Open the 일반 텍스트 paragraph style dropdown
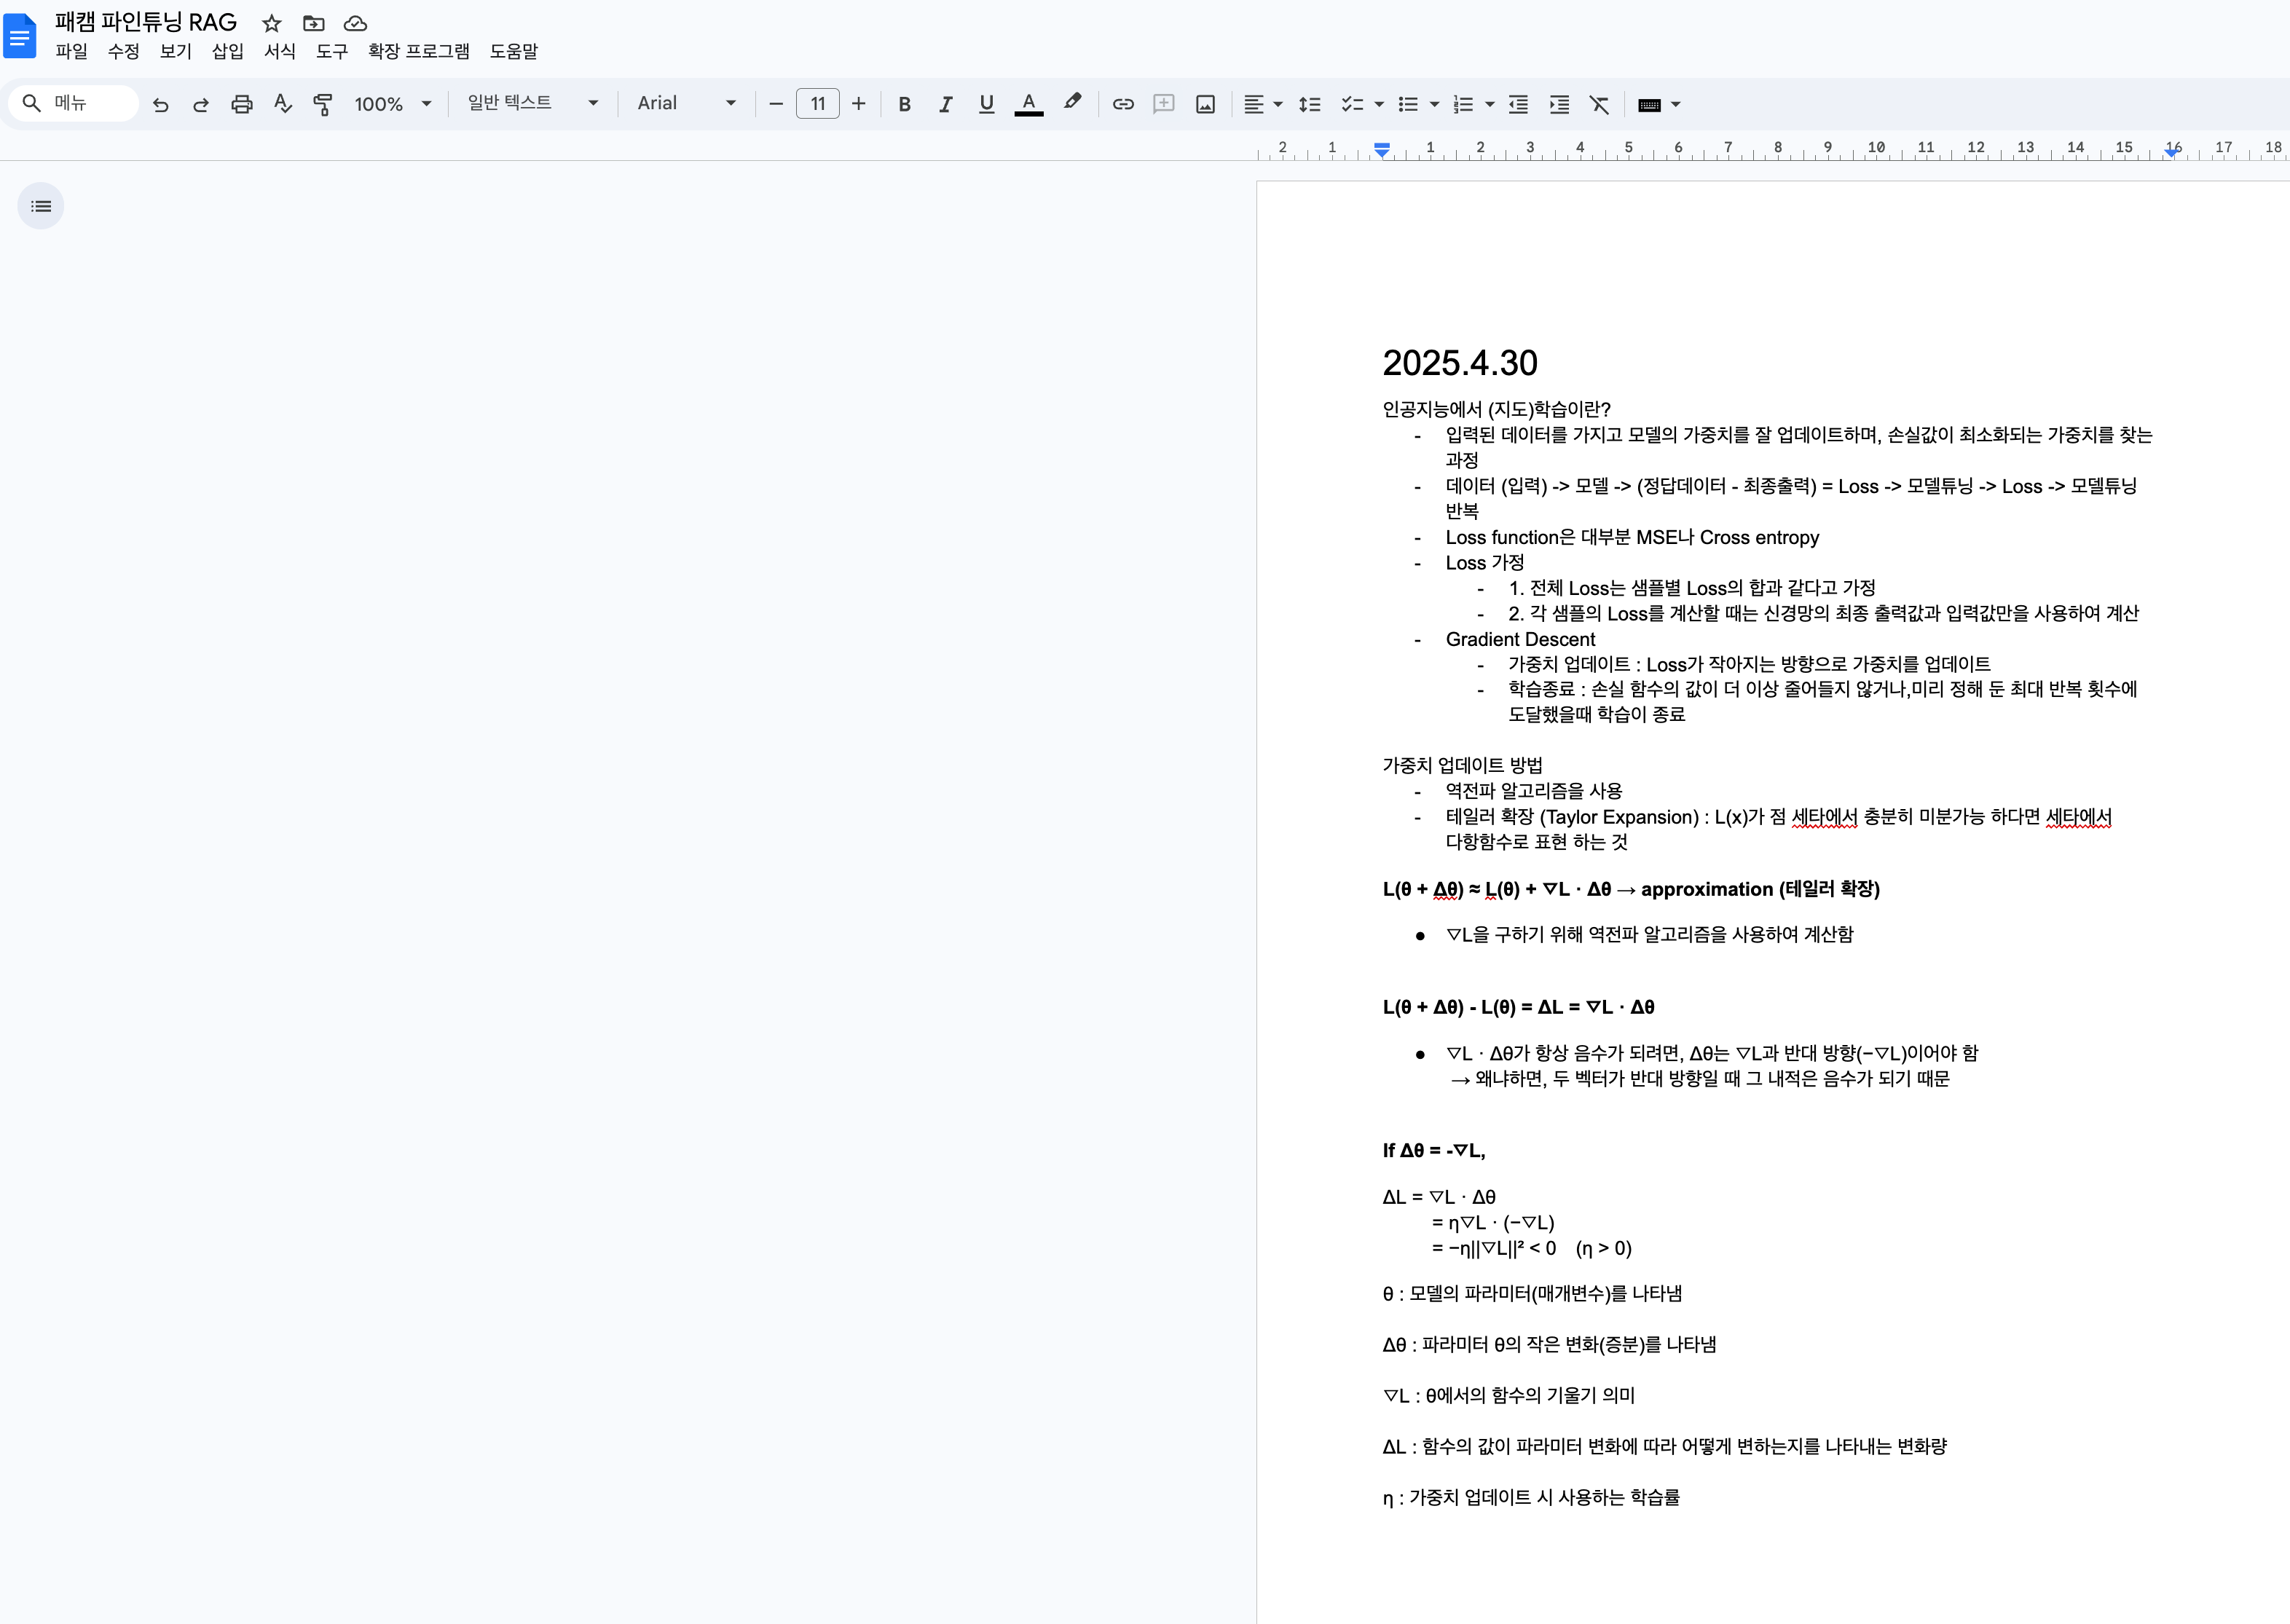Screen dimensions: 2290x1624 [x=532, y=103]
